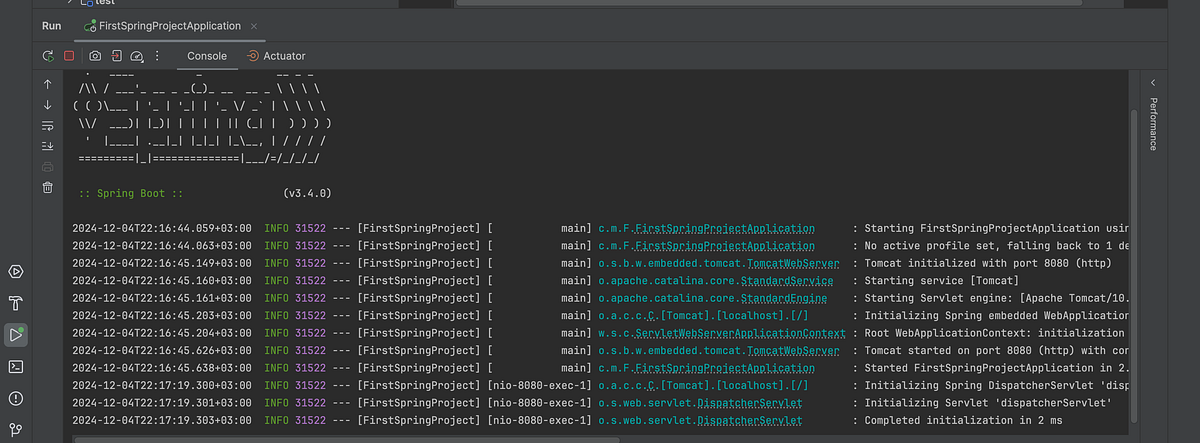
Task: Open the Services tool window hexagon icon
Action: click(x=15, y=272)
